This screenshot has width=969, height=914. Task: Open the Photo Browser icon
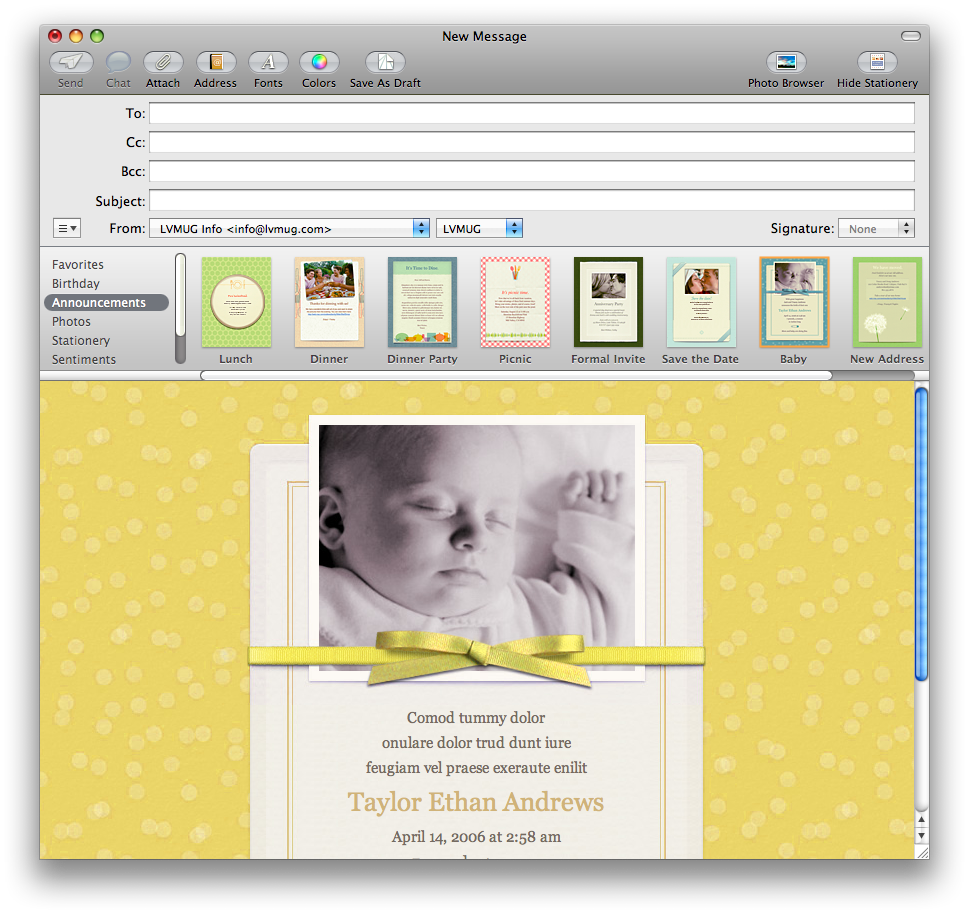[x=786, y=62]
